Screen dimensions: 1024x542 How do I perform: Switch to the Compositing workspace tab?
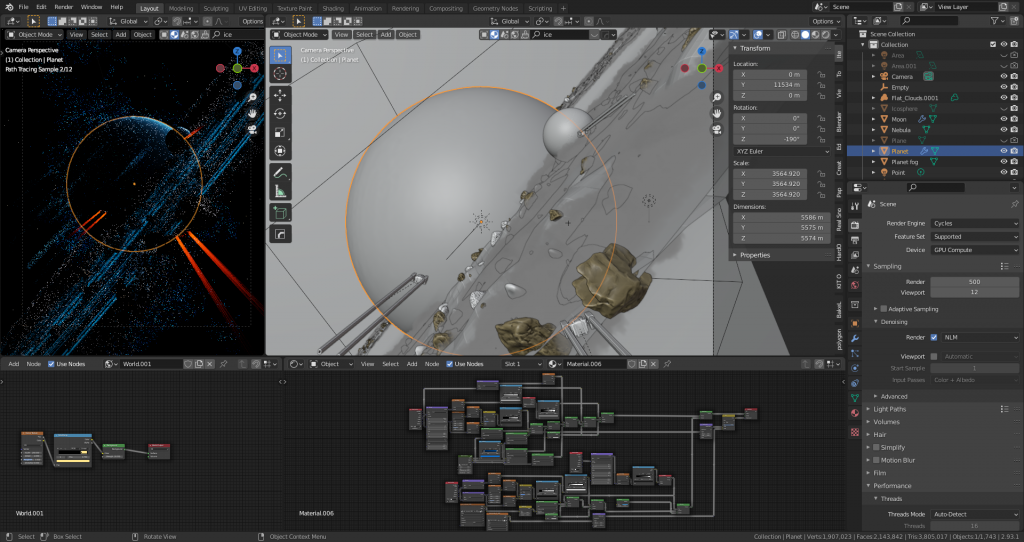click(446, 8)
